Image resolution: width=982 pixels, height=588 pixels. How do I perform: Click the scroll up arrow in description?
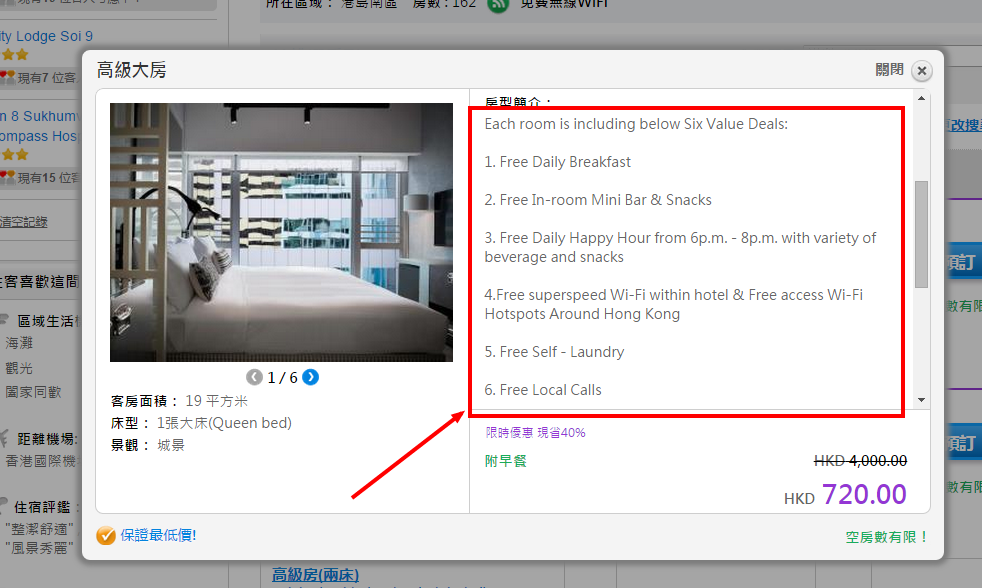coord(921,98)
